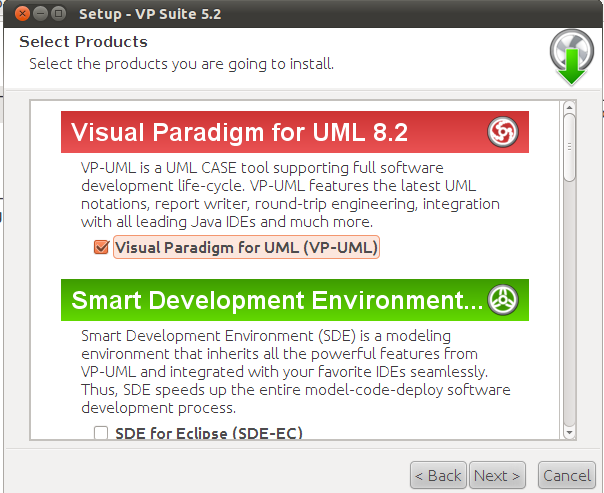Close the Setup window with the red button

(22, 14)
